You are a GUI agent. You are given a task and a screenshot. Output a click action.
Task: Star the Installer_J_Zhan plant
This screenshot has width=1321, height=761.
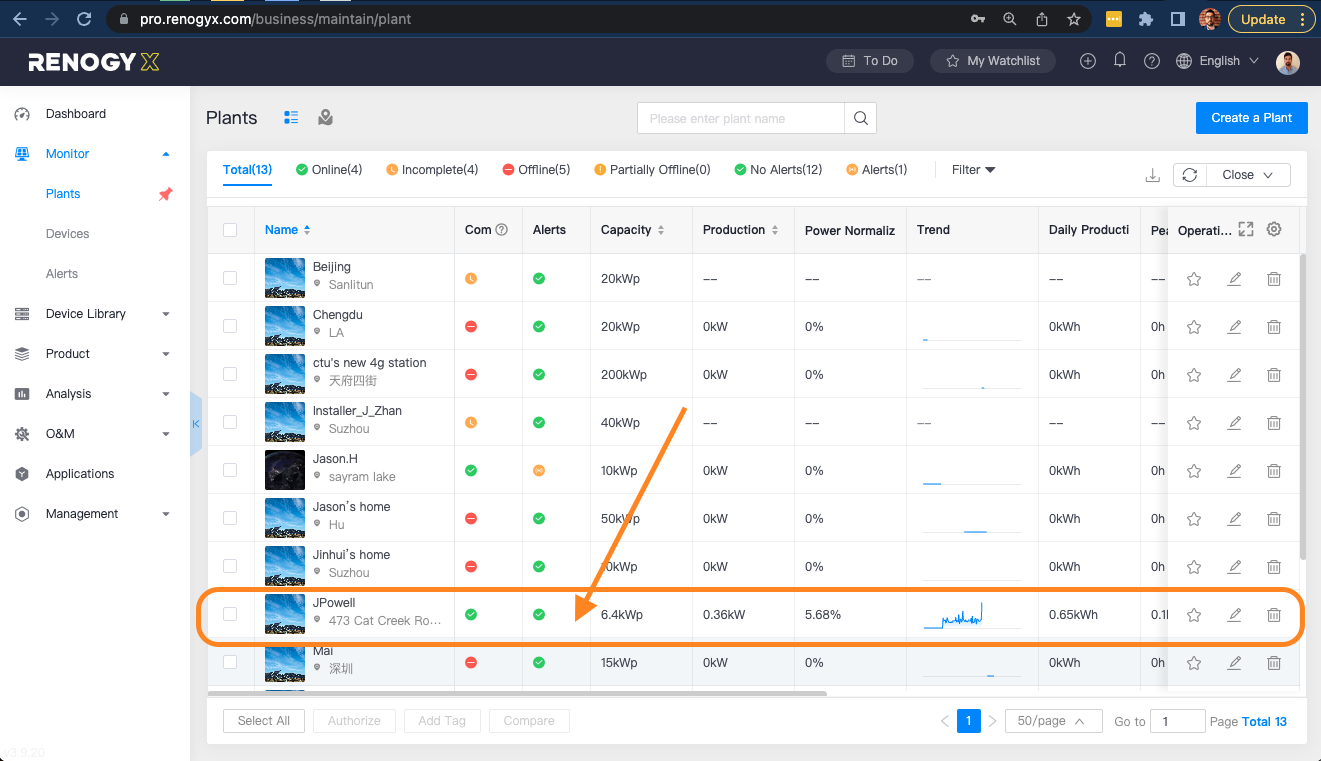point(1194,423)
